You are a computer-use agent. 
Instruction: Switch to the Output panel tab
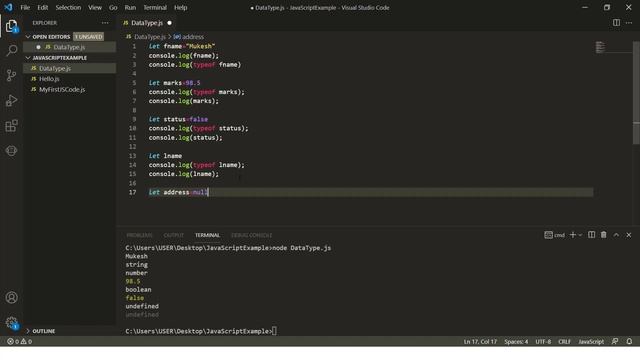pos(173,235)
